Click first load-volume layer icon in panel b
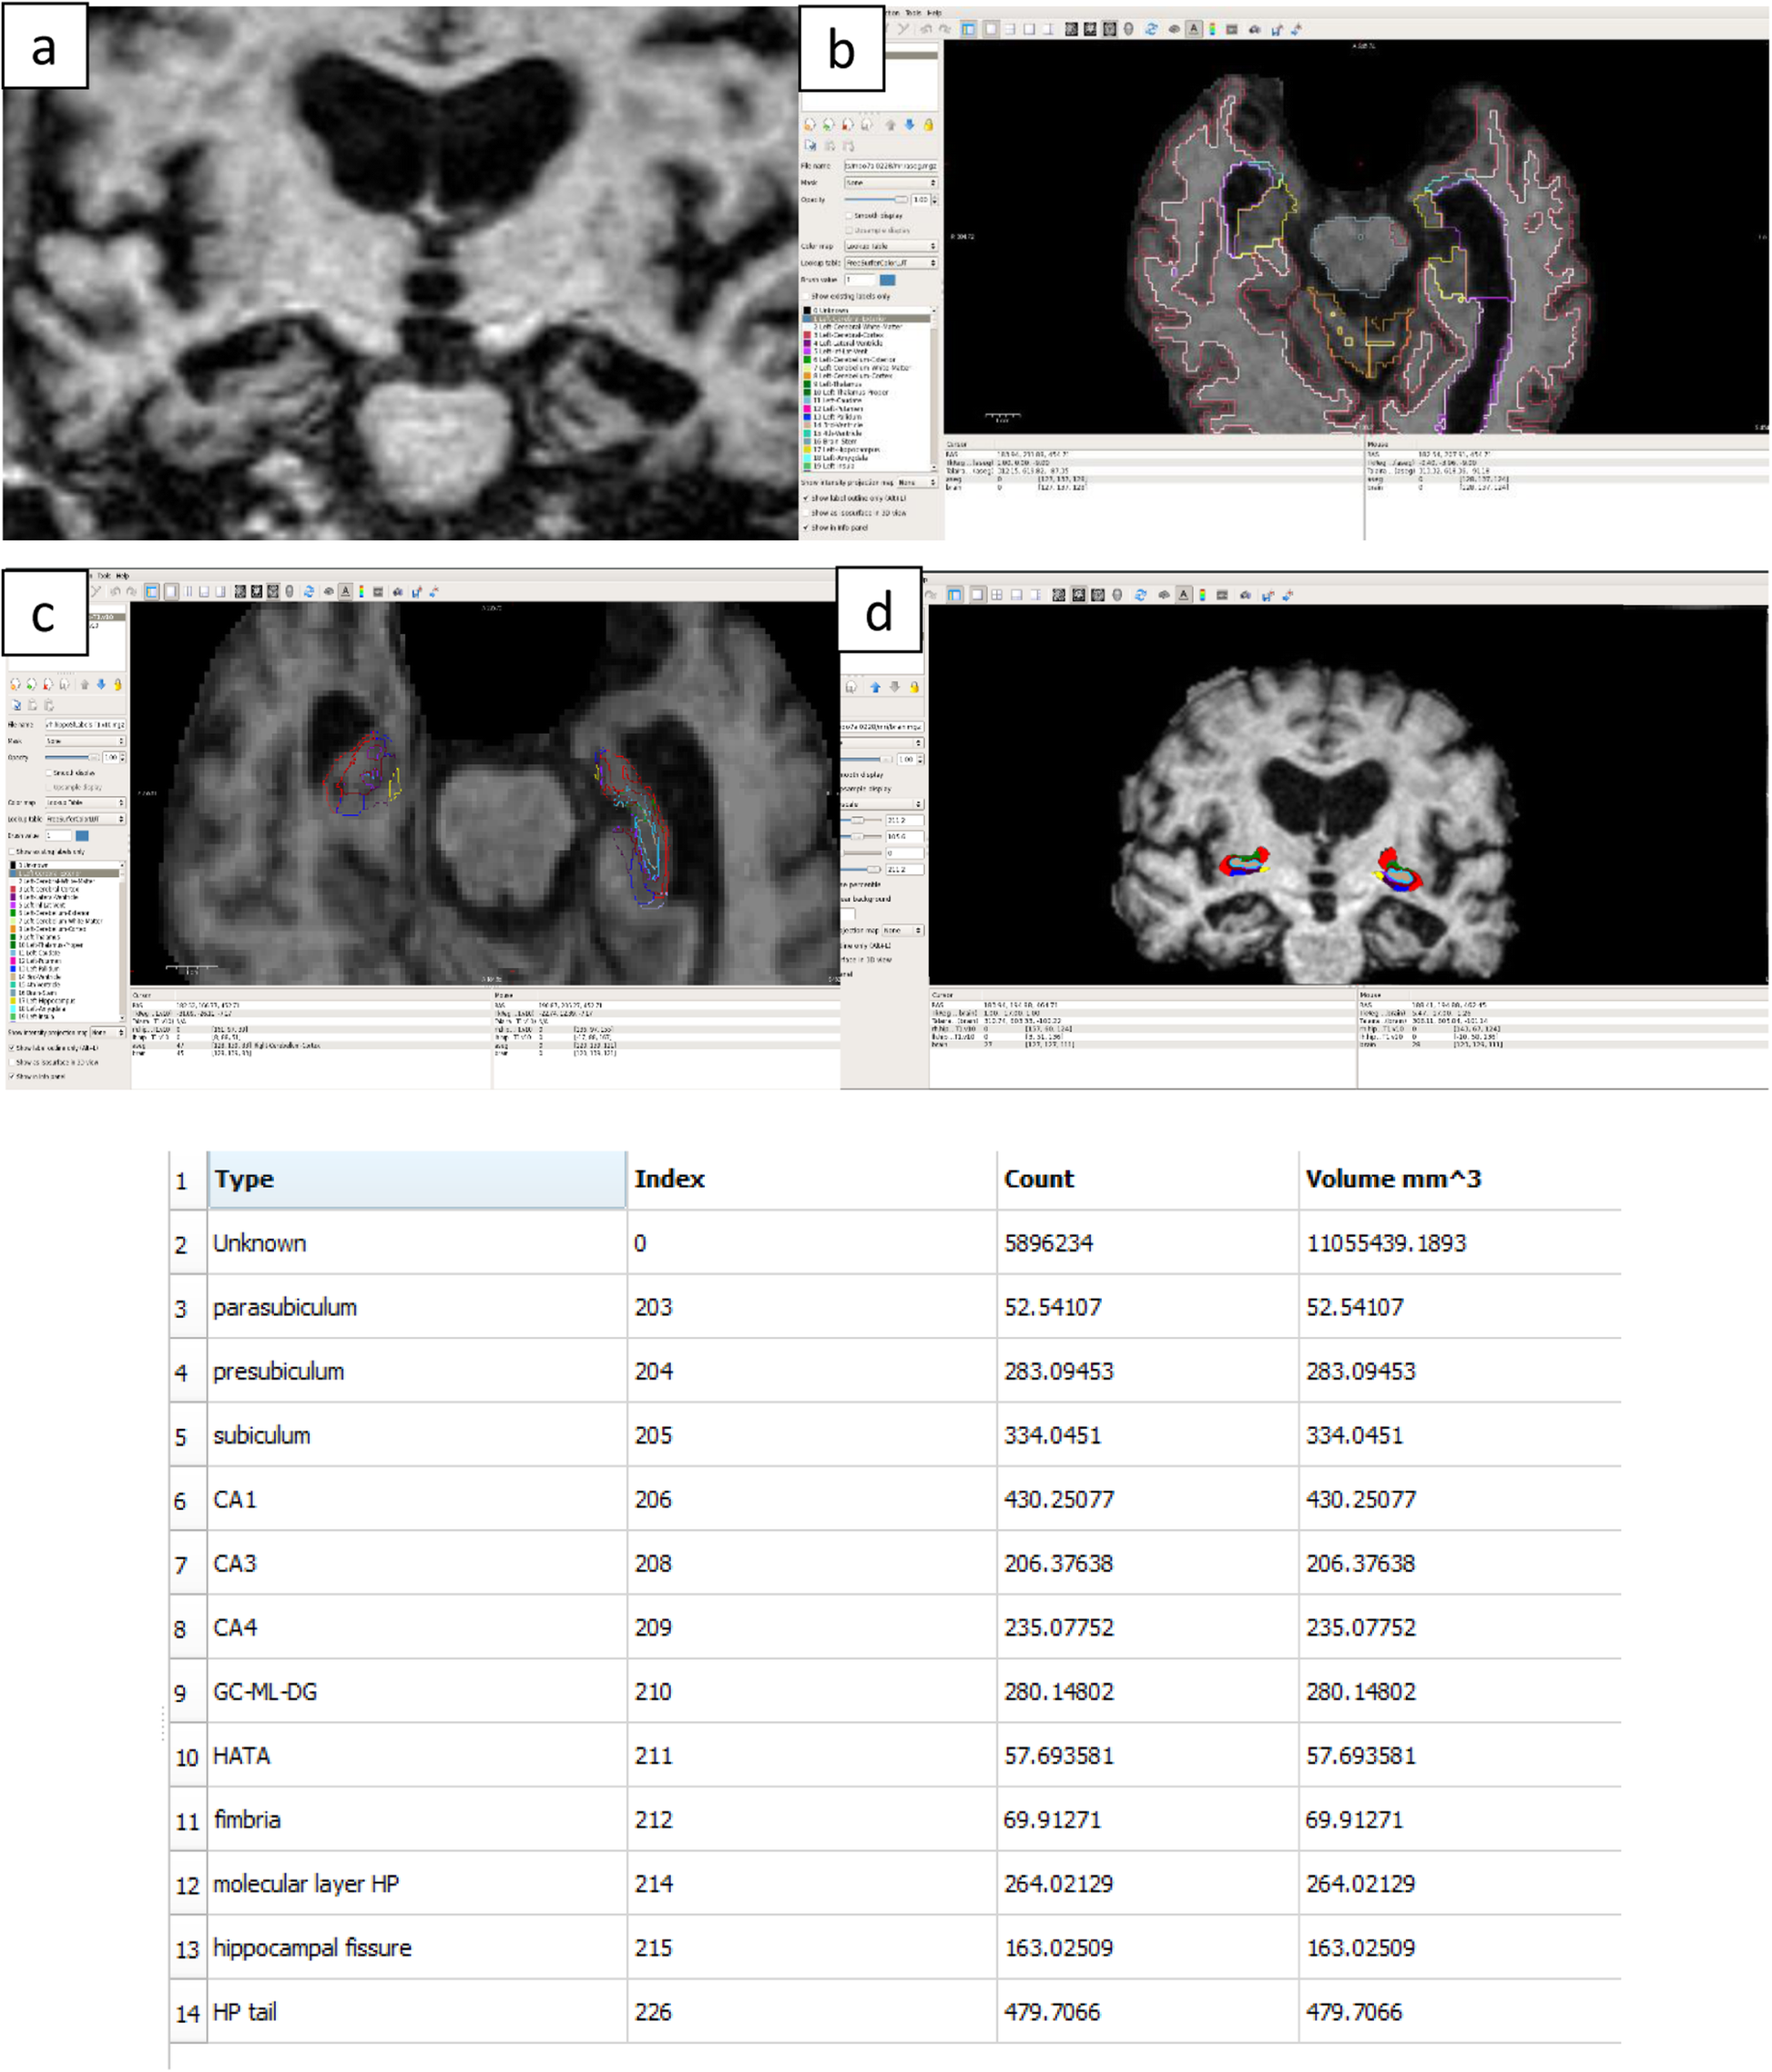1772x2072 pixels. tap(810, 125)
